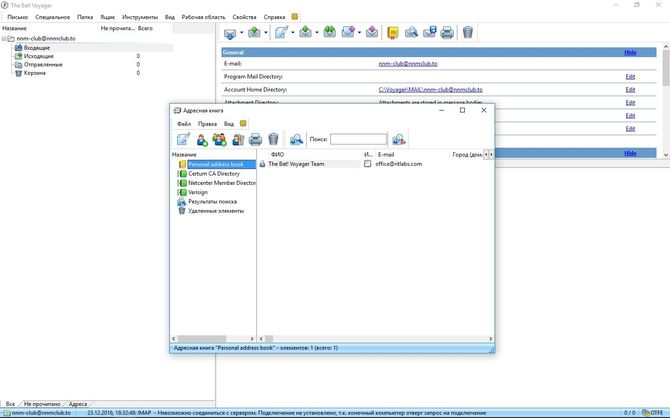Image resolution: width=670 pixels, height=418 pixels.
Task: Click the new message pencil icon in main toolbar
Action: point(280,33)
